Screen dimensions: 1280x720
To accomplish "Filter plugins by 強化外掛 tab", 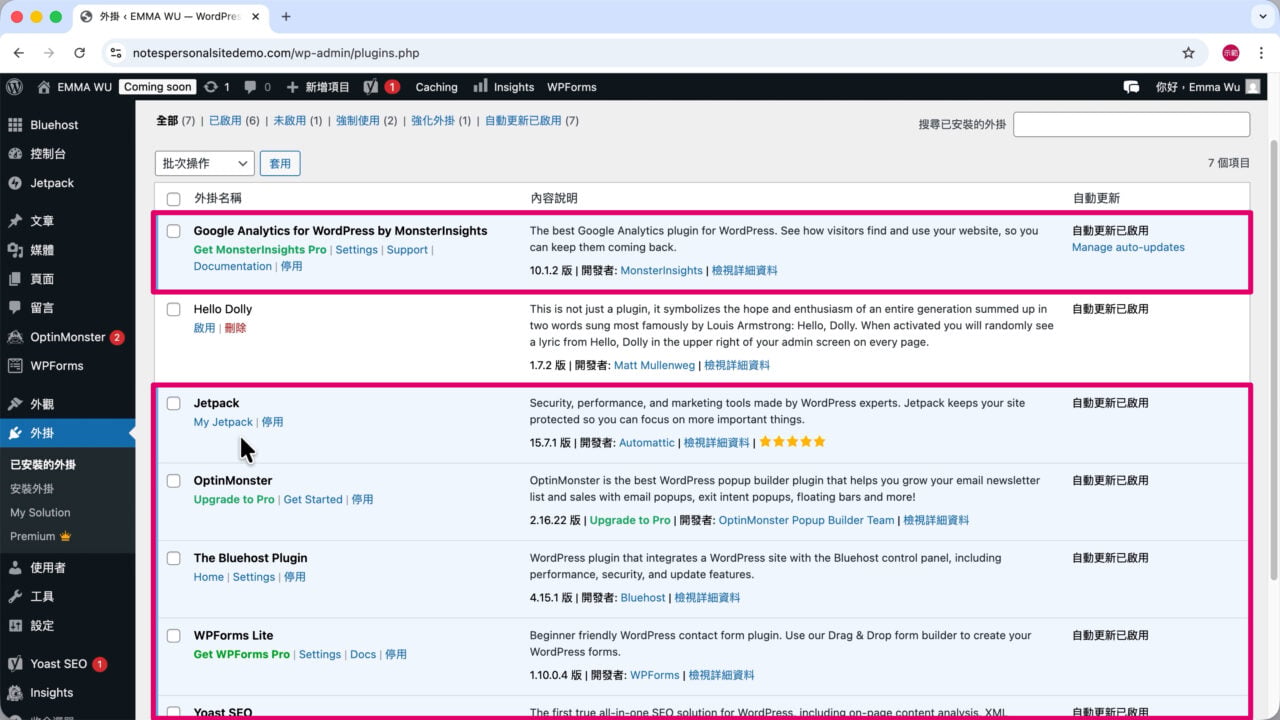I will (x=432, y=121).
